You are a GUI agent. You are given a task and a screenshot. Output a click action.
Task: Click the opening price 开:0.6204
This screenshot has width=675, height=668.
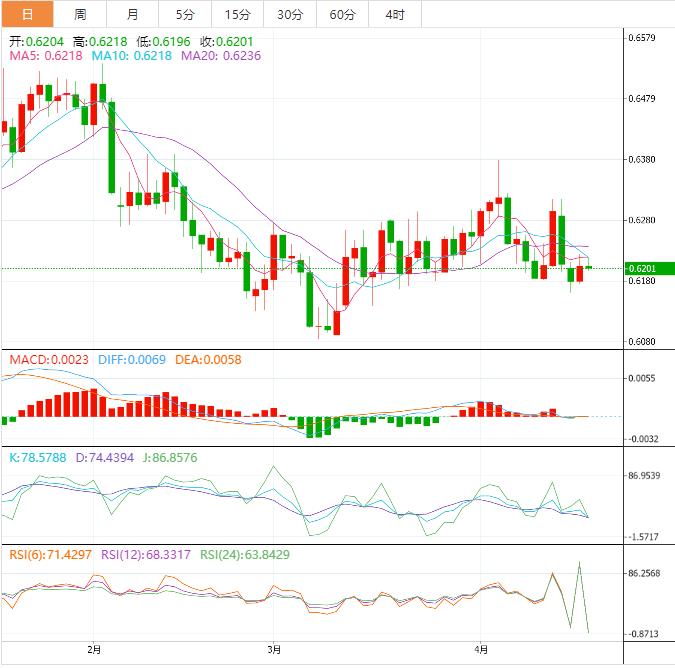pyautogui.click(x=37, y=42)
